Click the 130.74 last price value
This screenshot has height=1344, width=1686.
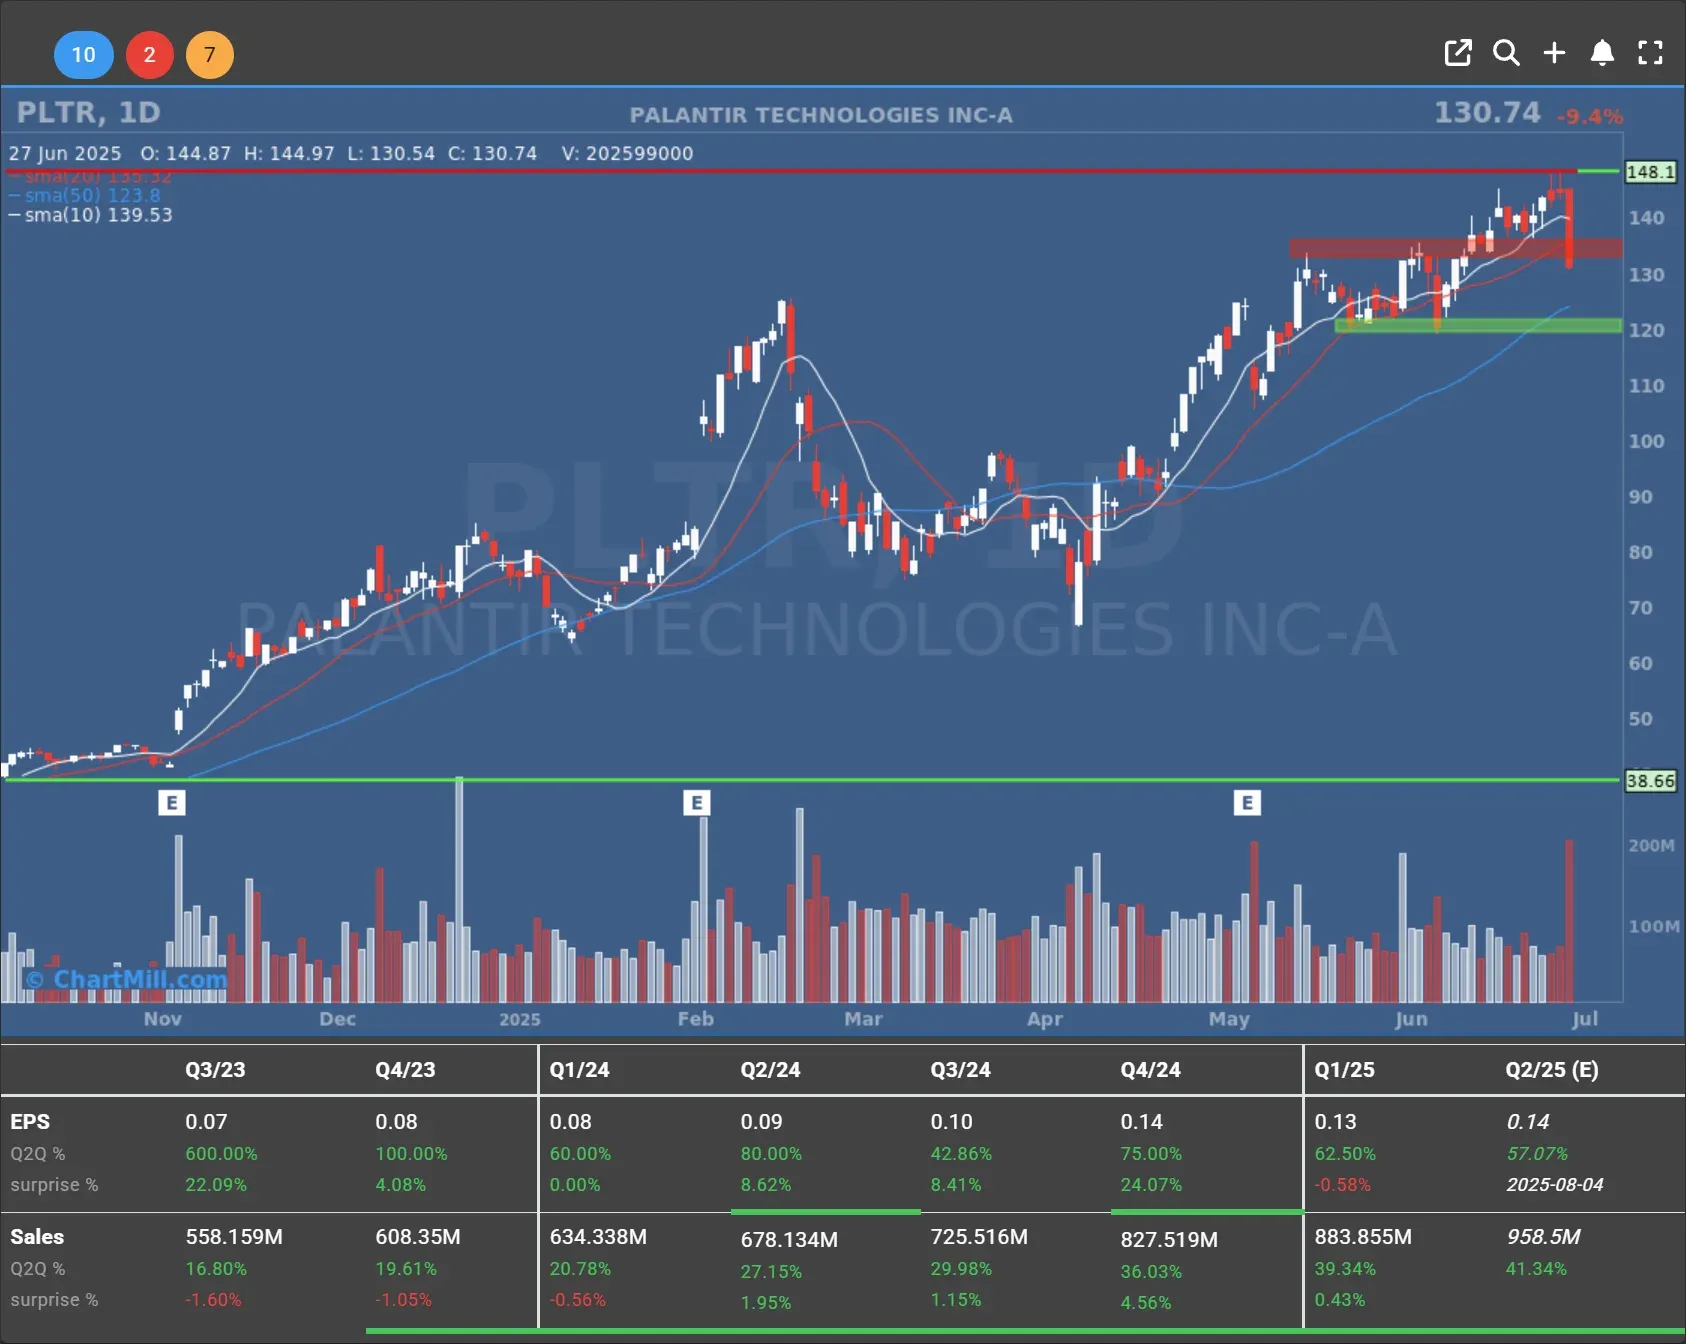pos(1487,112)
